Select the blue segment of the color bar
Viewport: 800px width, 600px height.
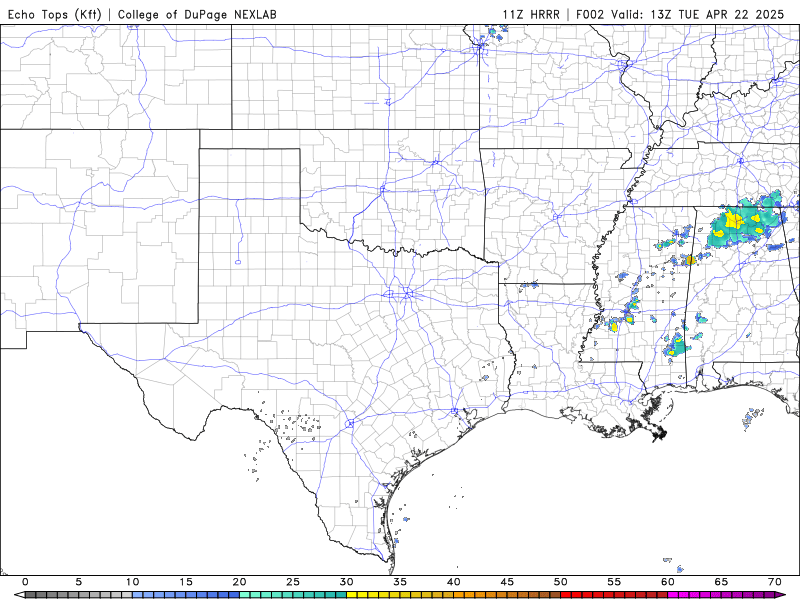(186, 595)
